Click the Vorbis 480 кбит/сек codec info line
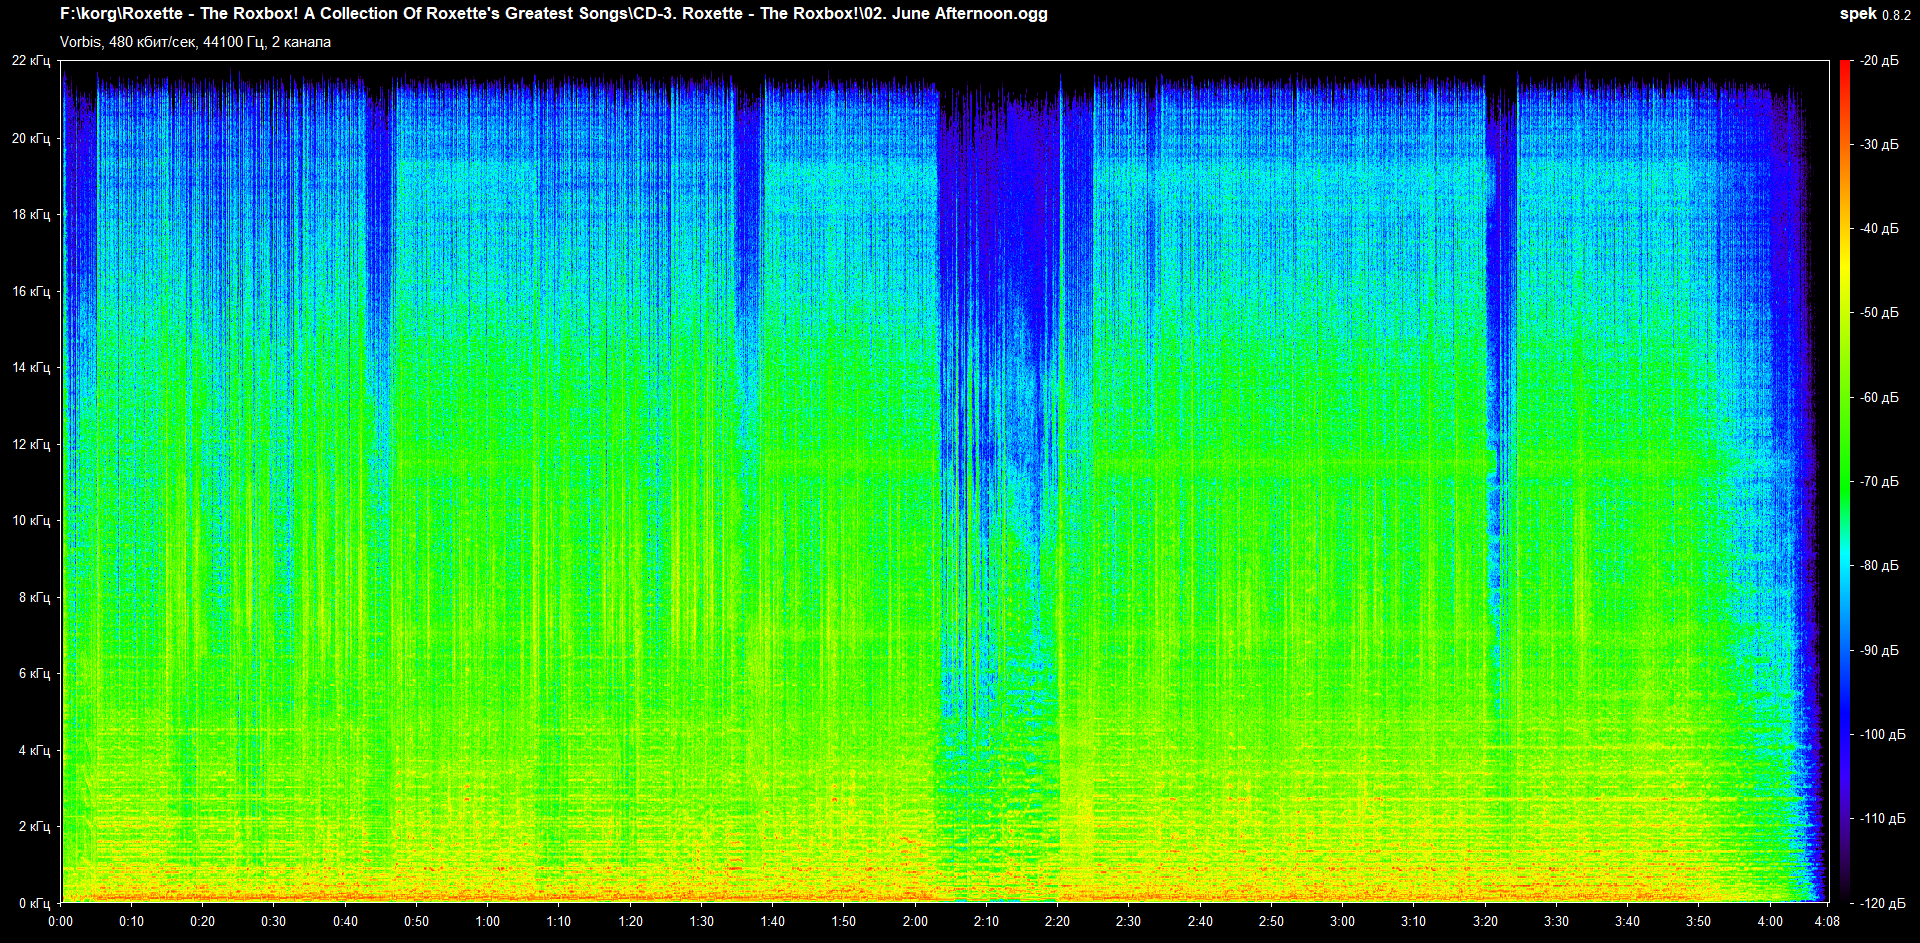 pyautogui.click(x=195, y=42)
